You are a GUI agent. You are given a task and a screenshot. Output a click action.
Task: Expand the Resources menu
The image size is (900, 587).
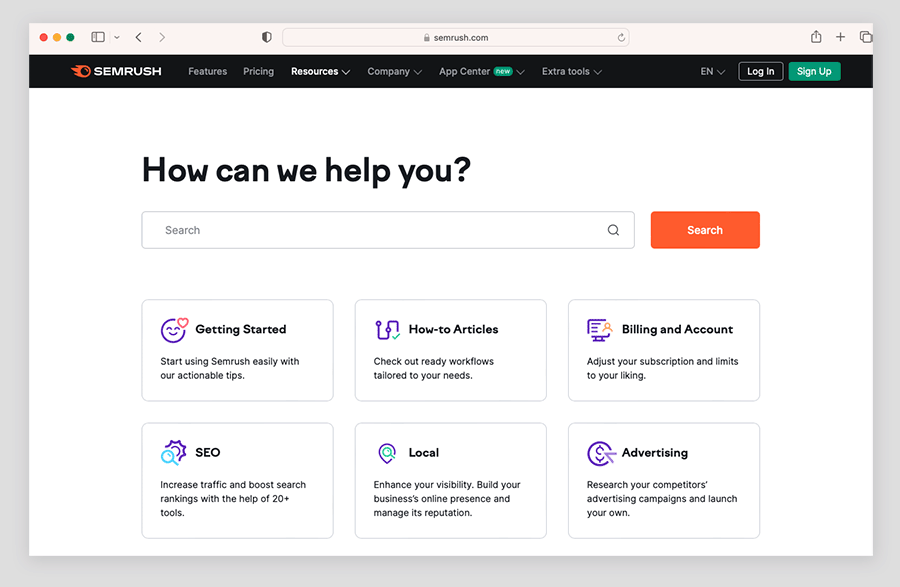coord(320,72)
